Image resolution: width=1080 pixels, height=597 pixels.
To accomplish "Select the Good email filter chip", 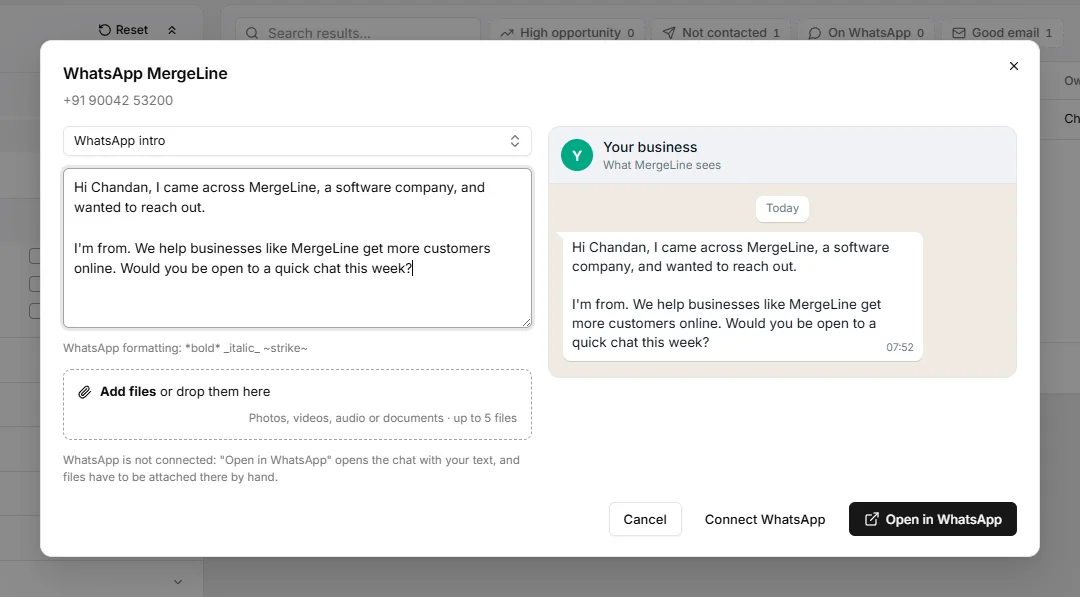I will (1001, 33).
